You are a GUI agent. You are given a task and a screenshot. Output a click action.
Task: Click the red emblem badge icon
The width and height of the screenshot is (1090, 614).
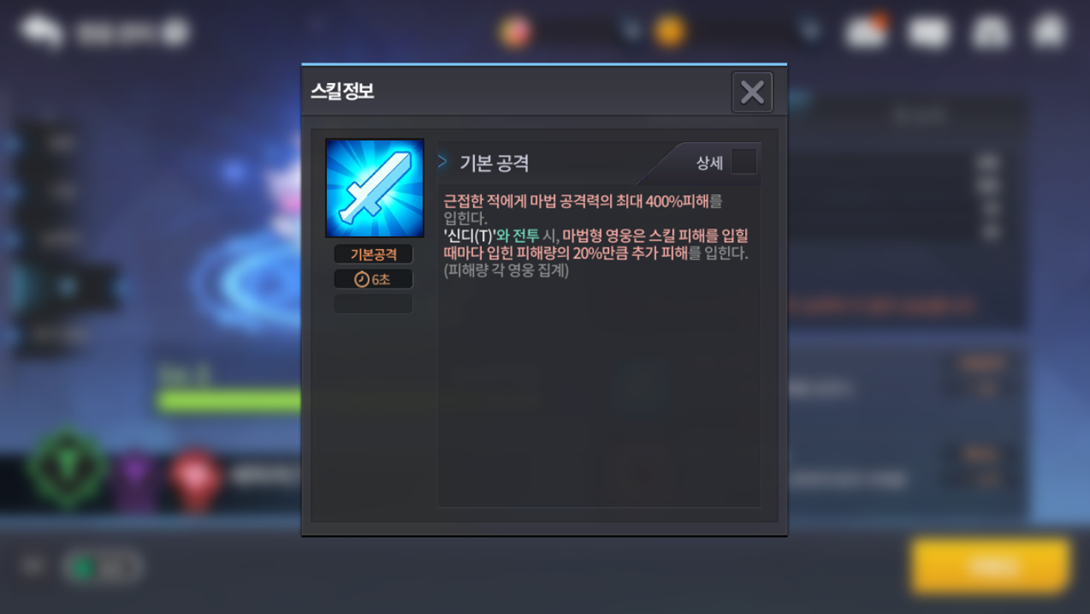(195, 478)
